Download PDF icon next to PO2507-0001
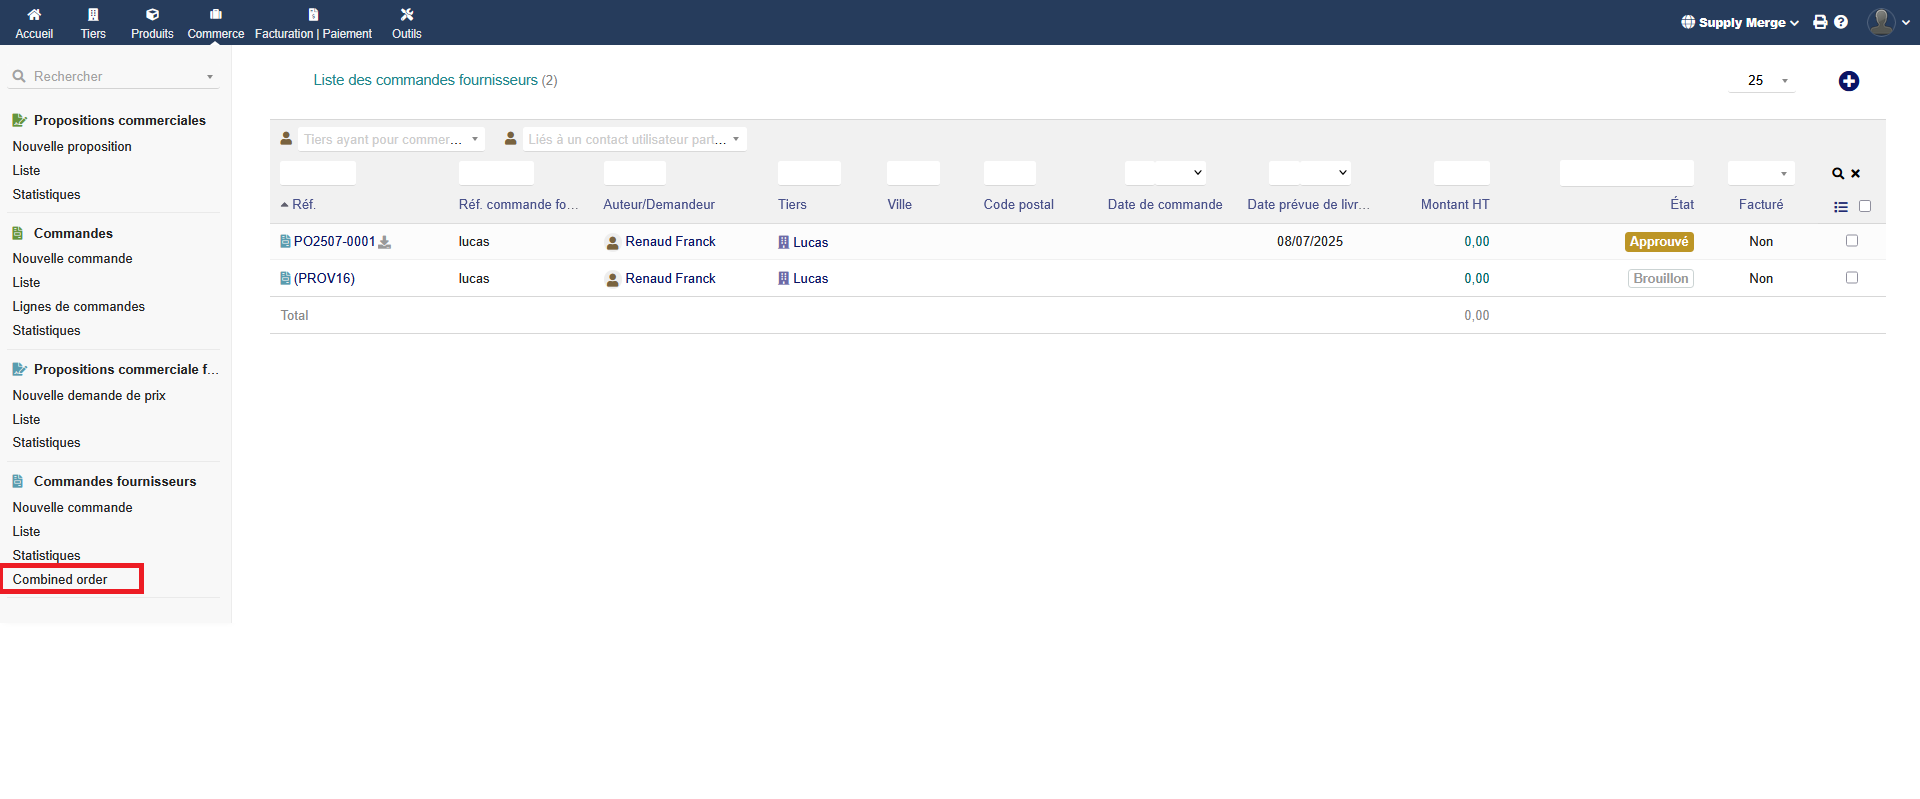1920x799 pixels. point(385,242)
